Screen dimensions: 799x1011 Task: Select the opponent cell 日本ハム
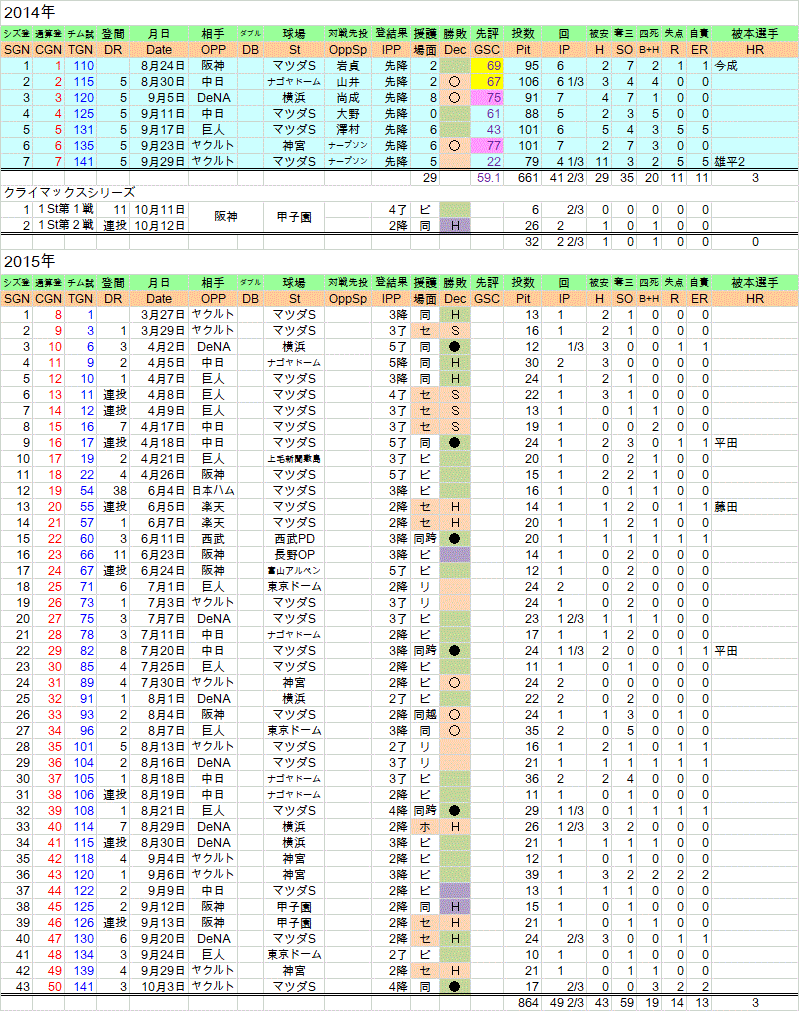[x=213, y=491]
